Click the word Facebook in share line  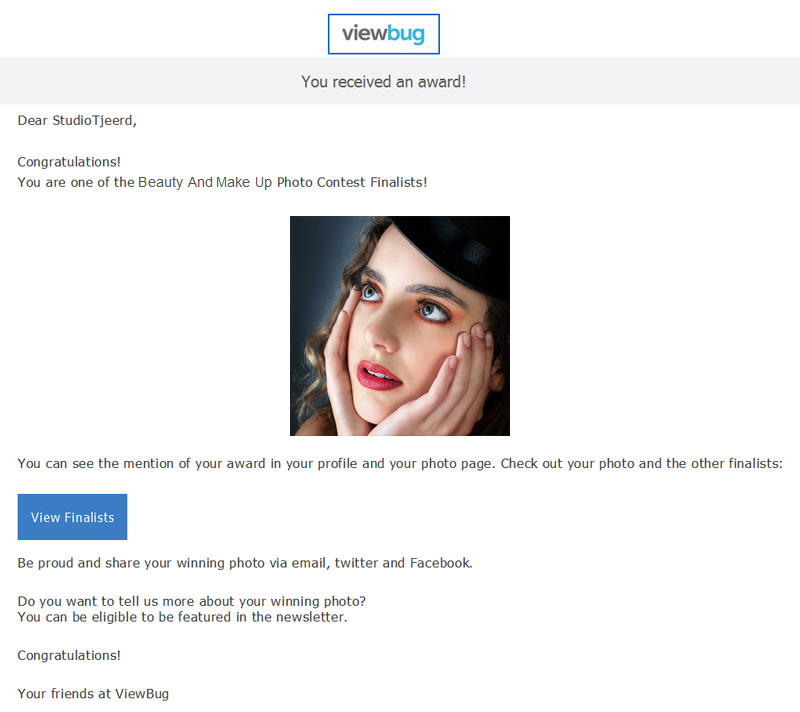pyautogui.click(x=441, y=563)
